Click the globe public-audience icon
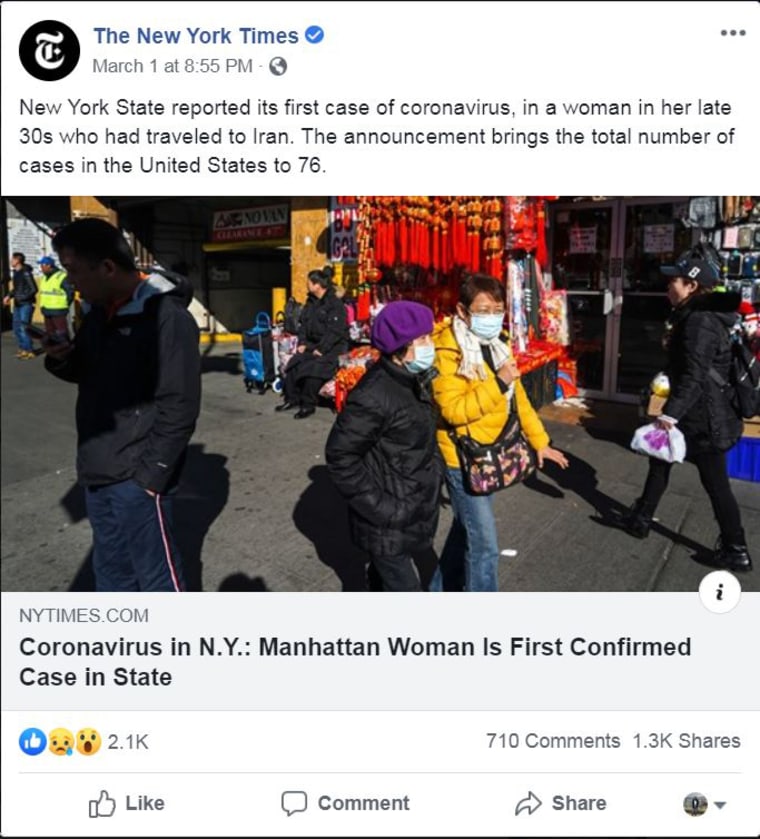The image size is (760, 839). pyautogui.click(x=278, y=67)
